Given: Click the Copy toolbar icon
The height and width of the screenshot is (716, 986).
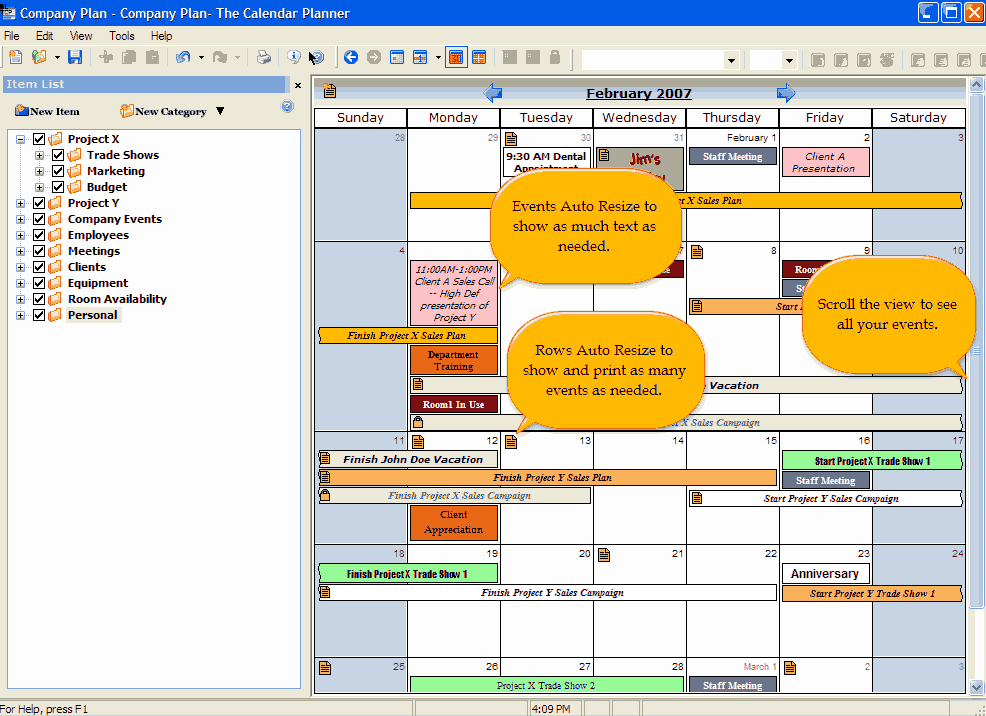Looking at the screenshot, I should tap(129, 58).
